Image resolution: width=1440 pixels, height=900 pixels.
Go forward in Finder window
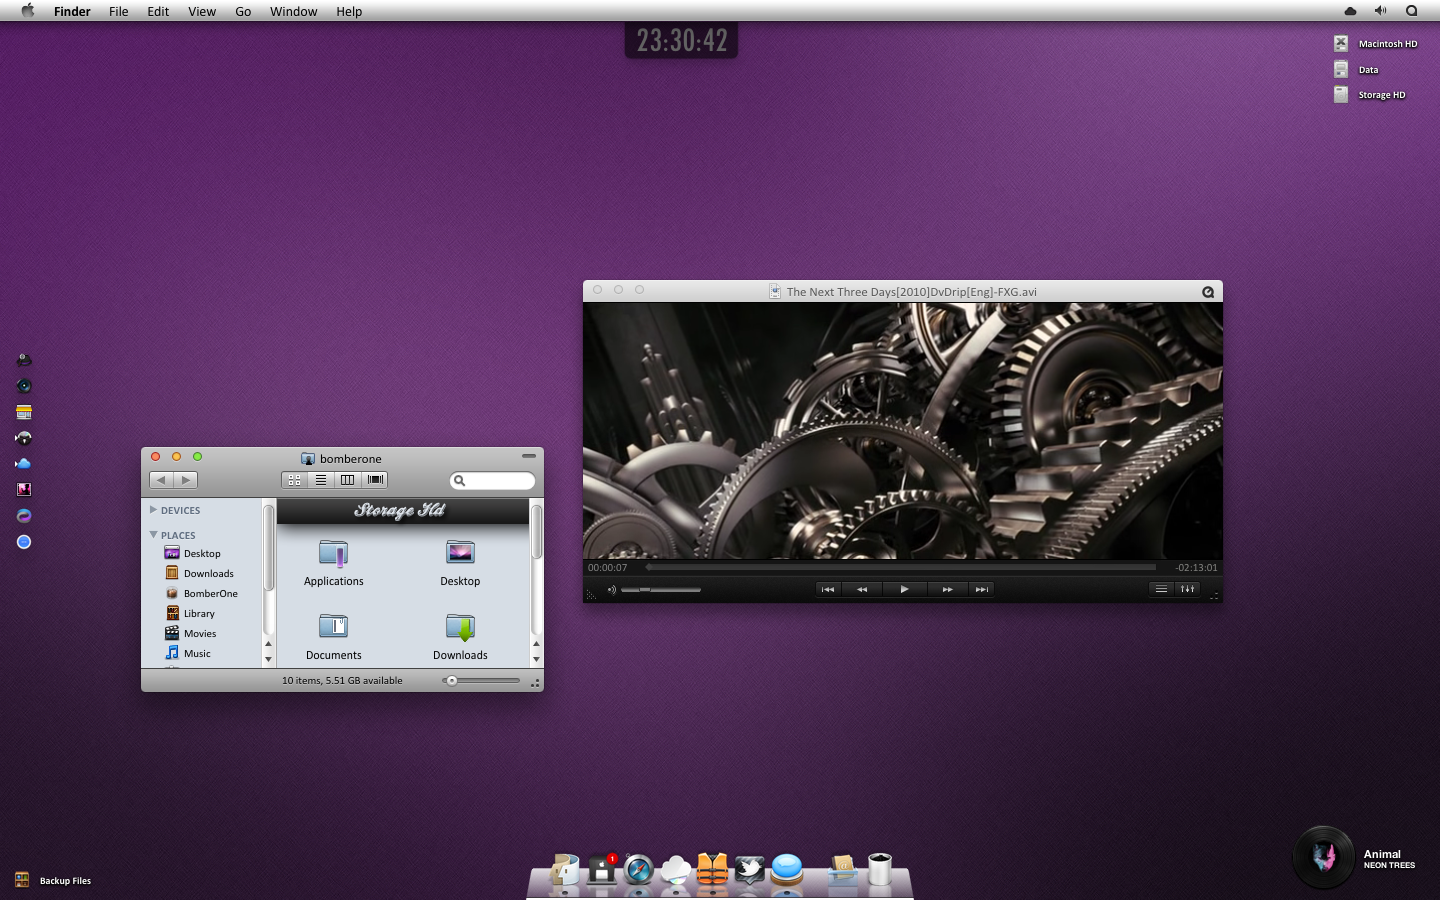(x=186, y=480)
